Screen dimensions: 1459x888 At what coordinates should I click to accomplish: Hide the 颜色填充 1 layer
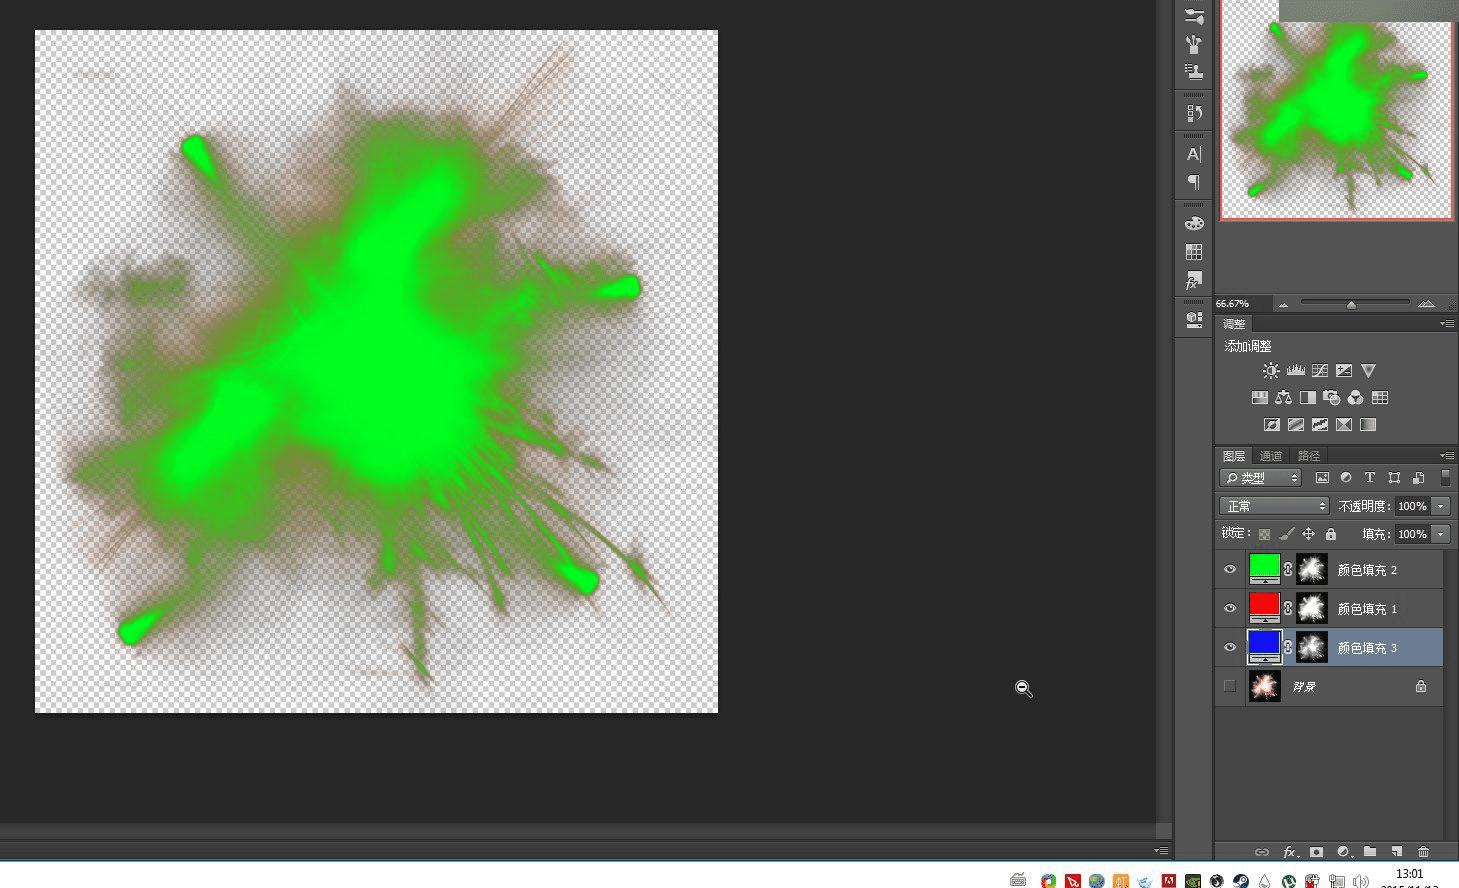click(x=1230, y=608)
